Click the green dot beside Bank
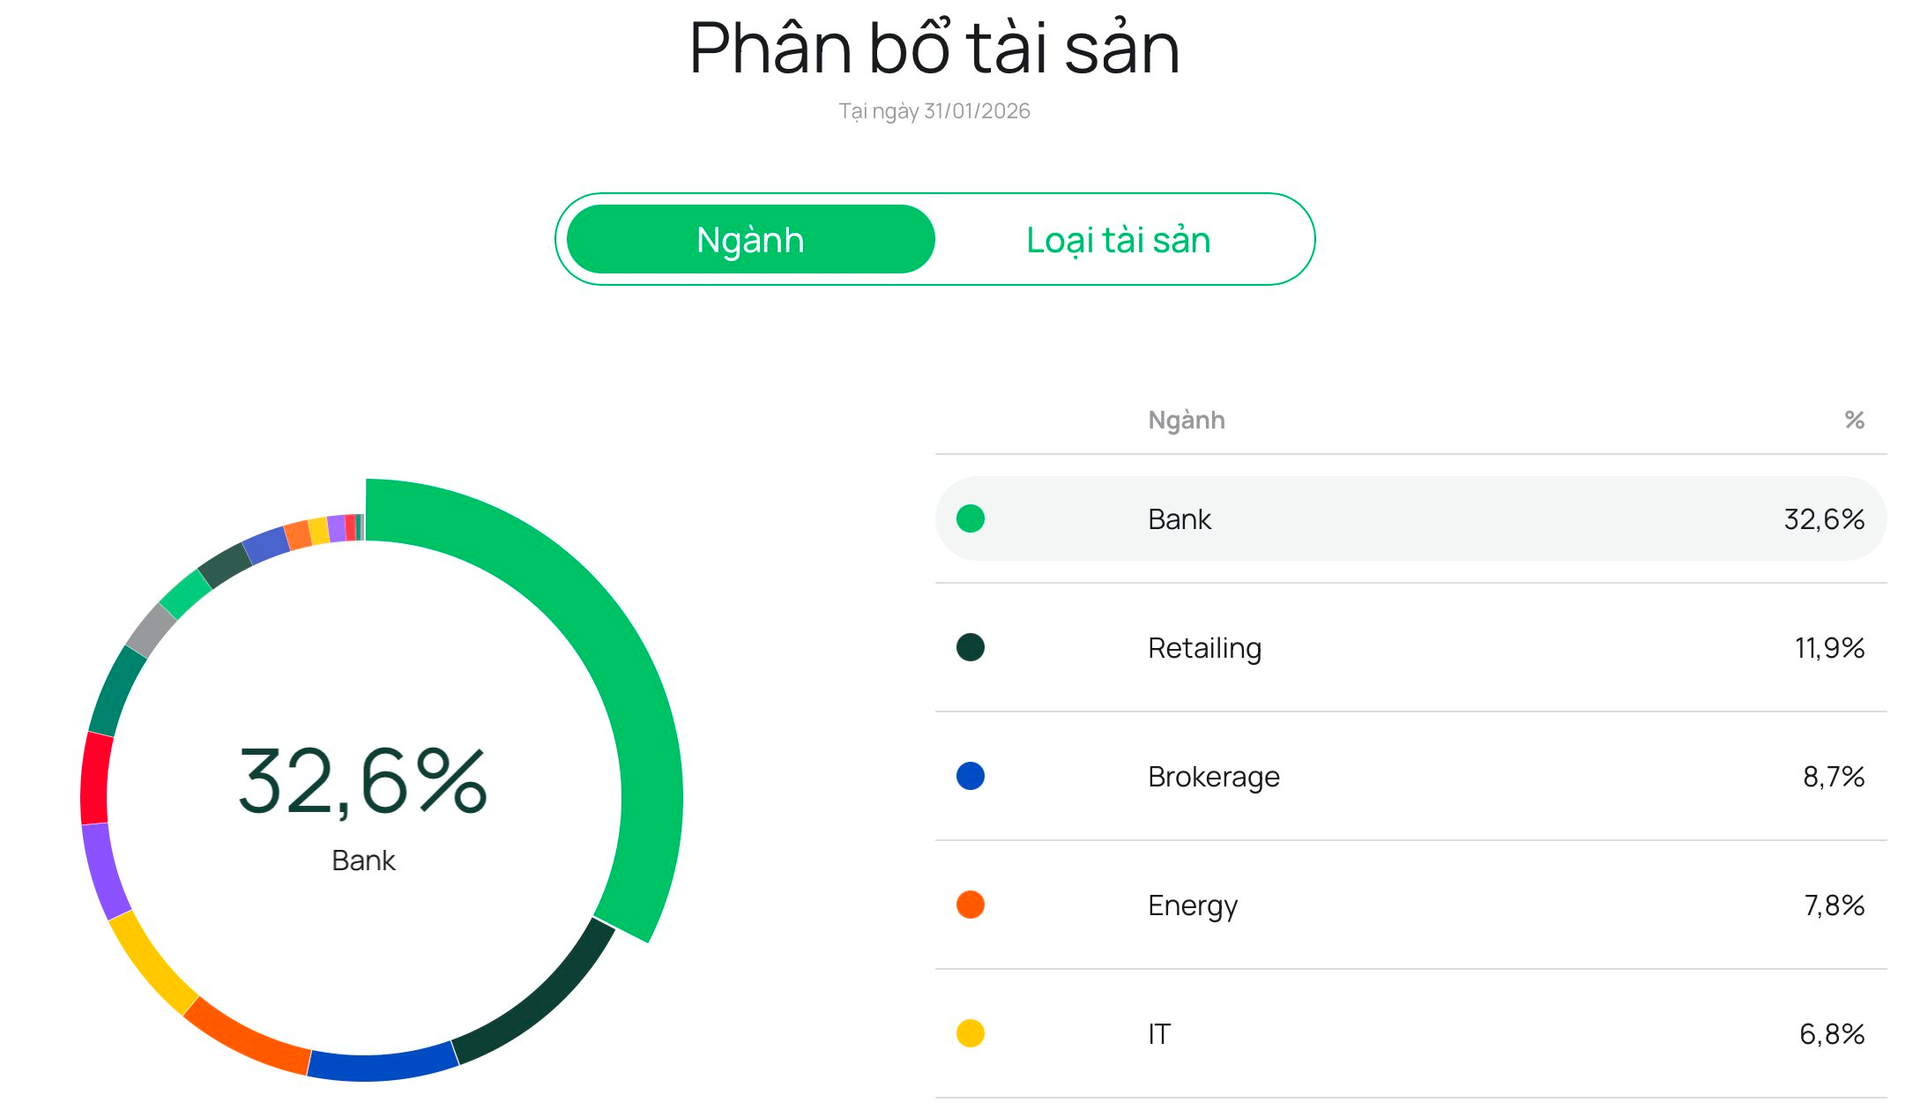Viewport: 1920px width, 1111px height. tap(970, 519)
